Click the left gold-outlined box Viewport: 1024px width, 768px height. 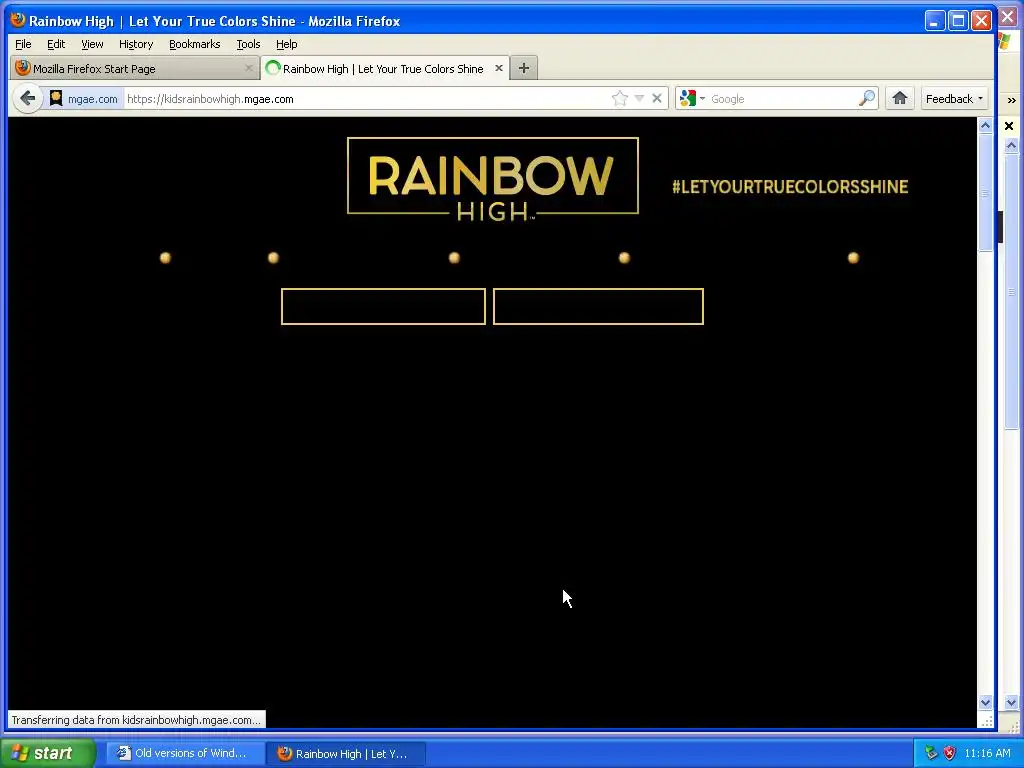383,306
